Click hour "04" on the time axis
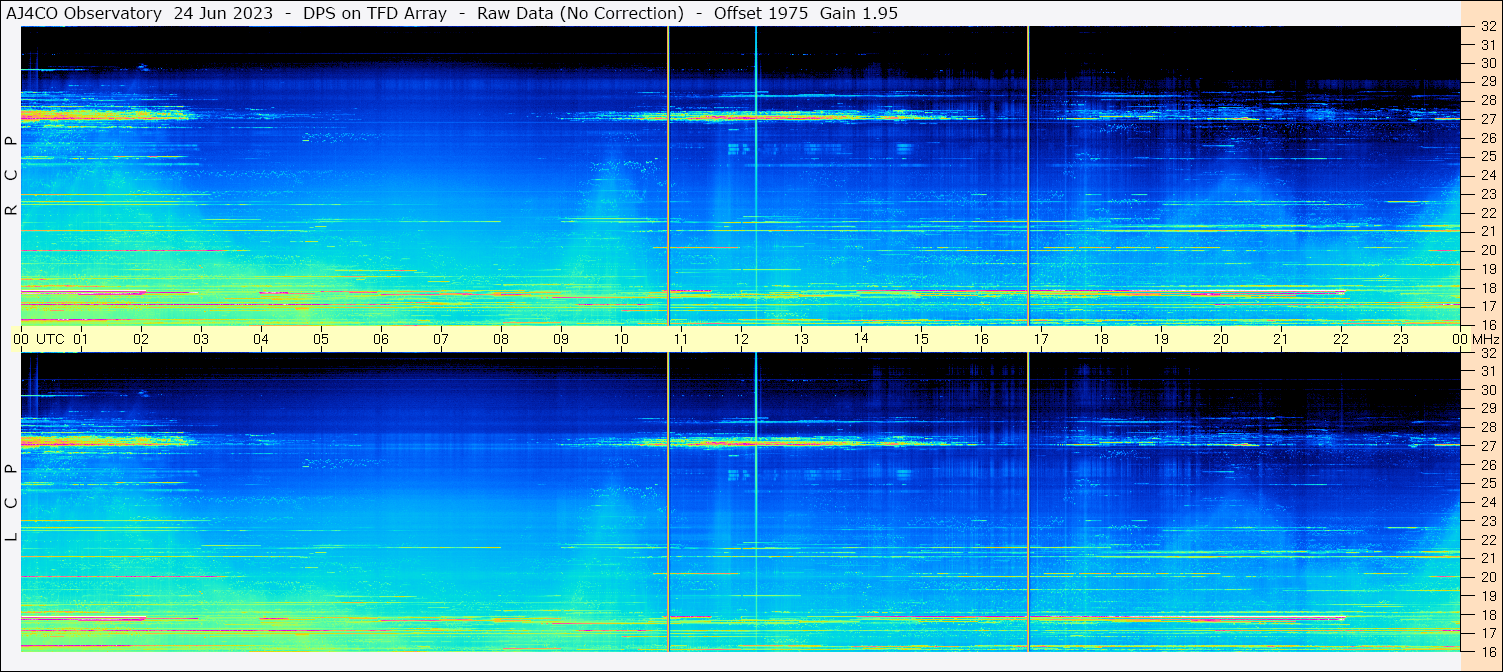Viewport: 1503px width, 672px height. [x=261, y=339]
